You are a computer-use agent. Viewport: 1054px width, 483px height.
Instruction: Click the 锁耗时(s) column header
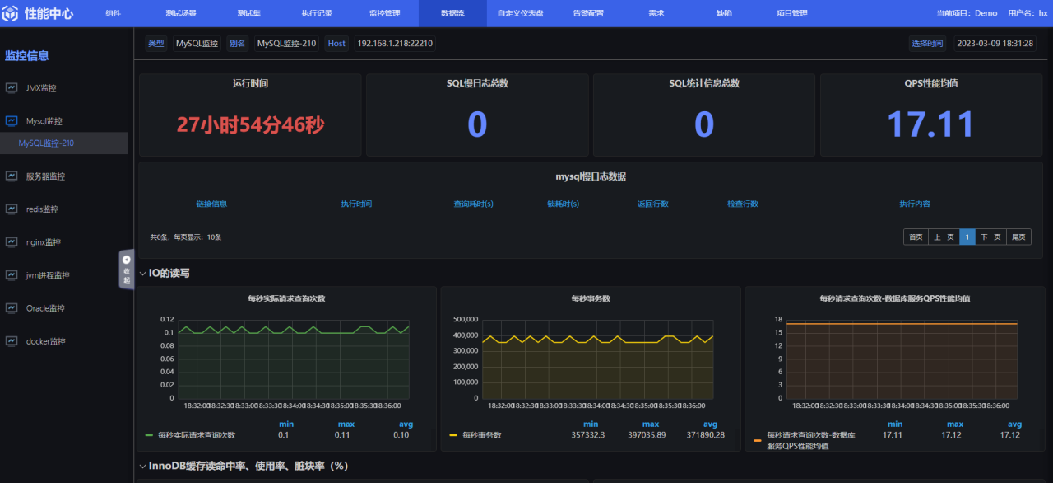(563, 204)
